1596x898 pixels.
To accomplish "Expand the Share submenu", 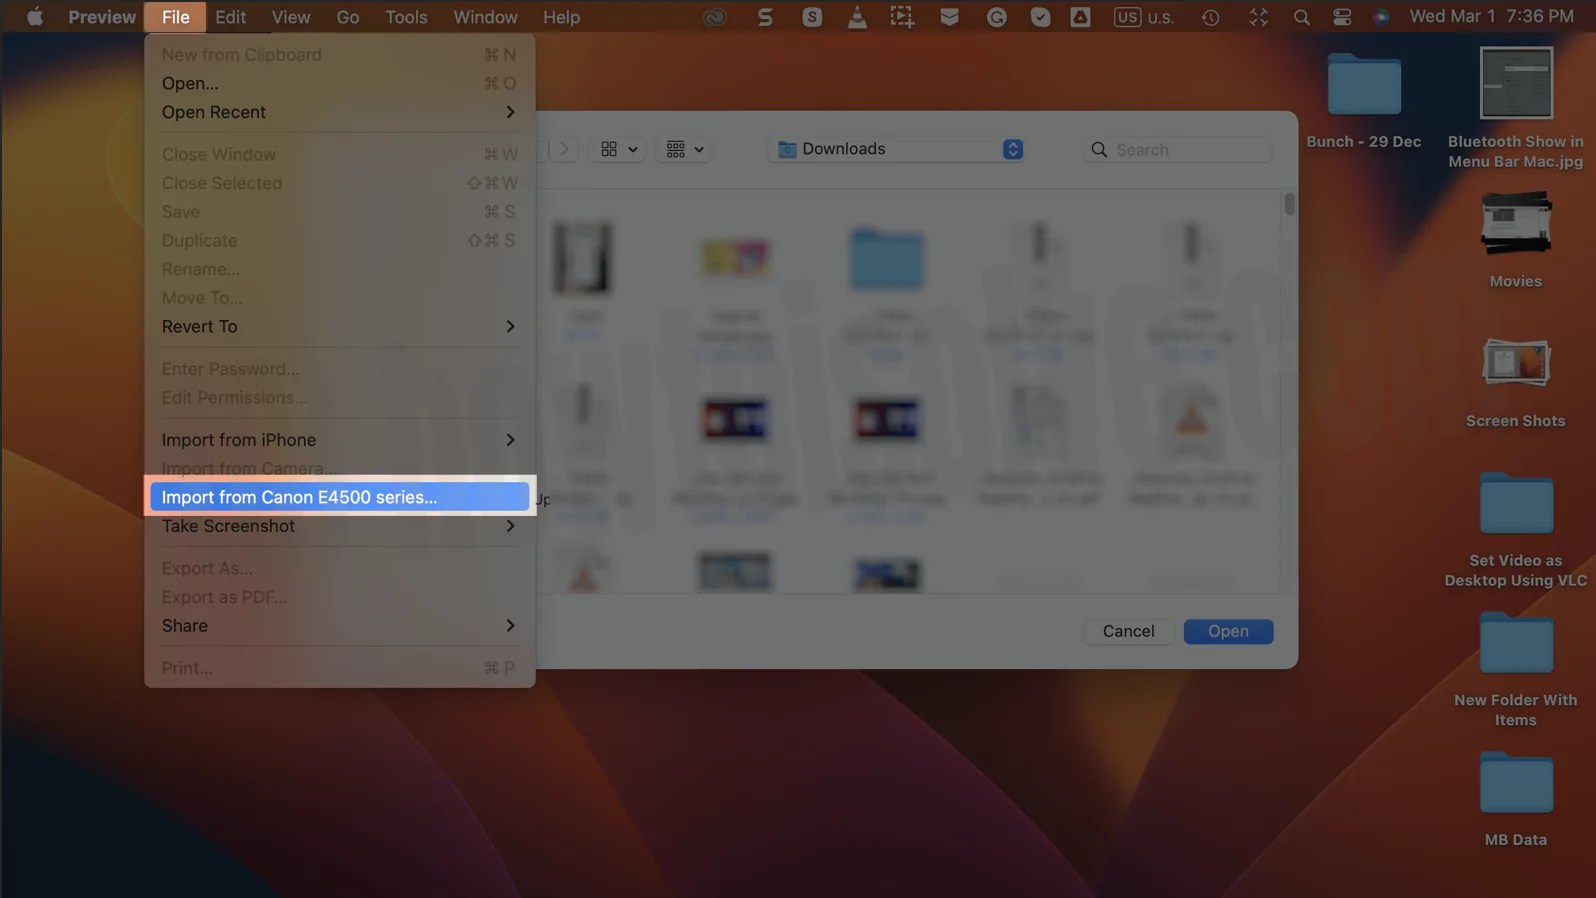I will [x=339, y=625].
